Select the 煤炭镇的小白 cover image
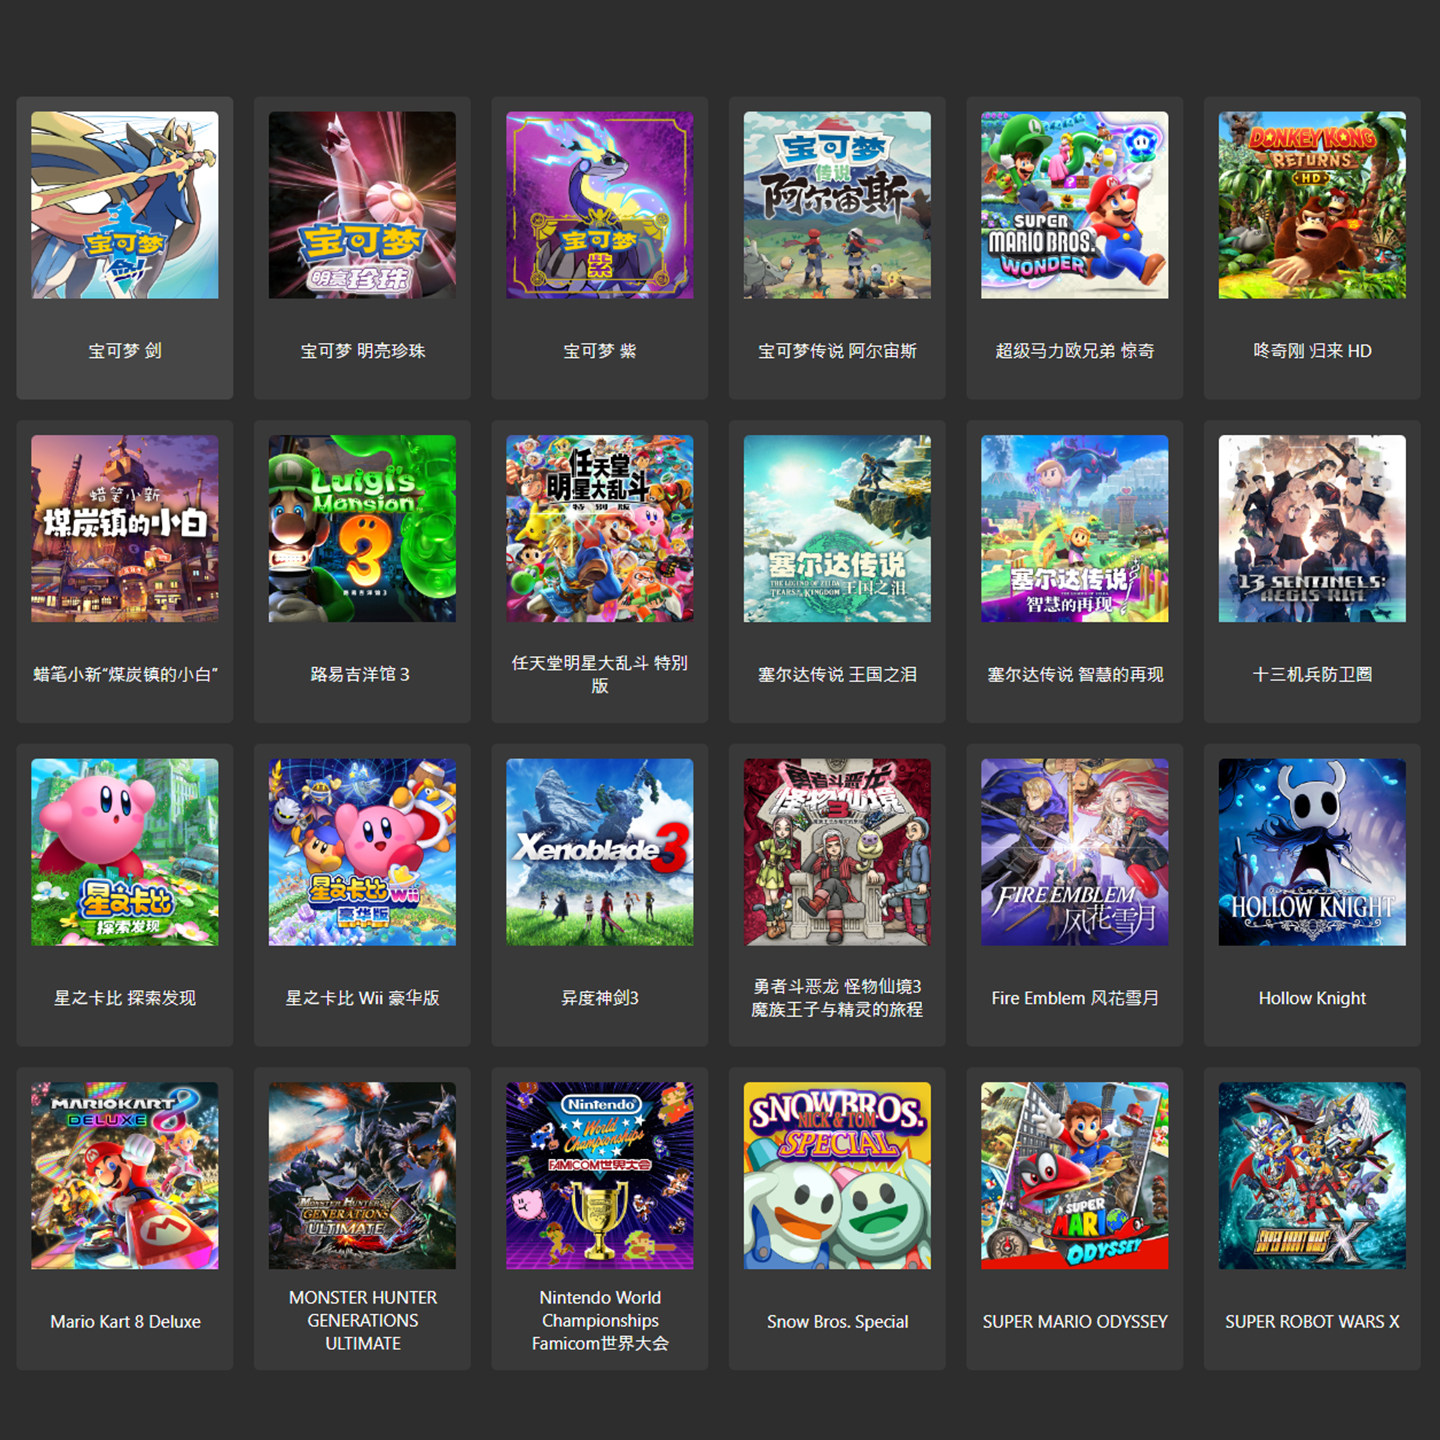This screenshot has width=1440, height=1440. 125,529
